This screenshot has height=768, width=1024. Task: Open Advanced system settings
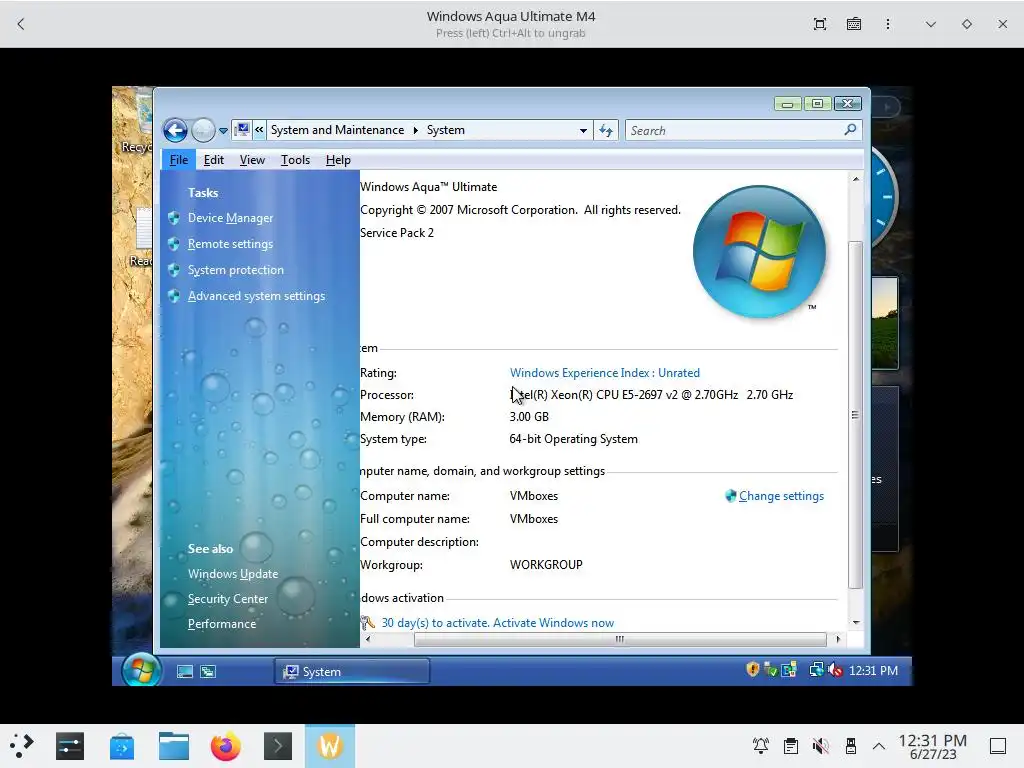(256, 296)
